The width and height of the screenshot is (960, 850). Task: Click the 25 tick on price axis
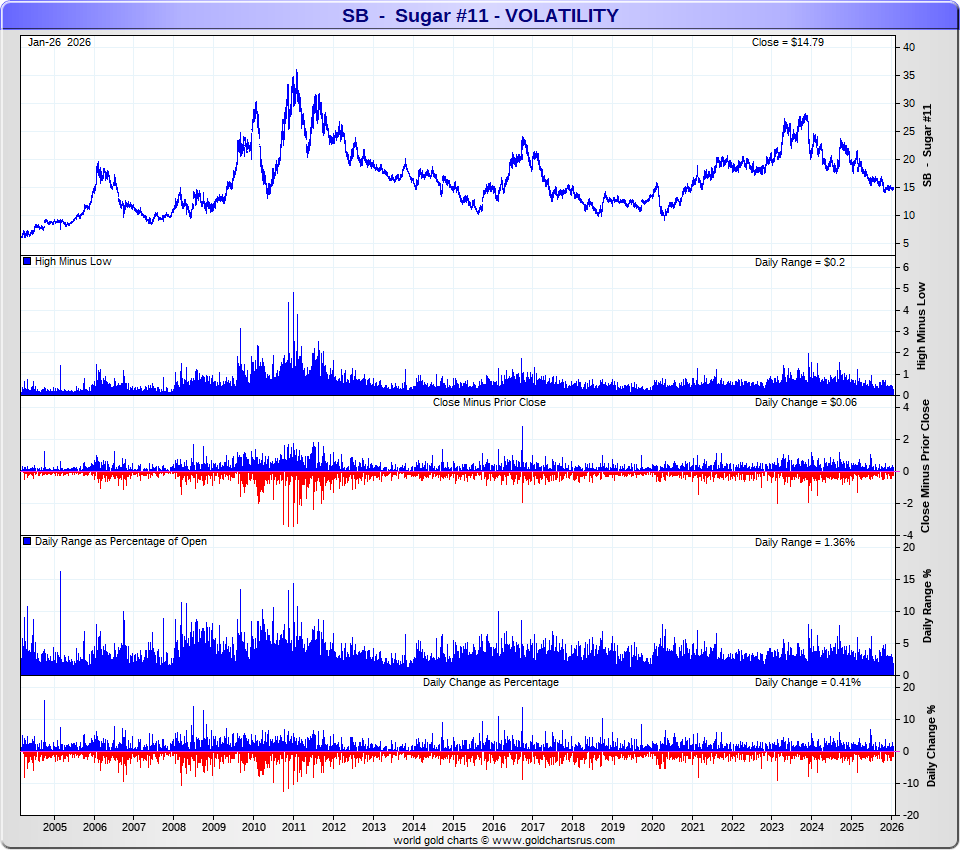[909, 131]
